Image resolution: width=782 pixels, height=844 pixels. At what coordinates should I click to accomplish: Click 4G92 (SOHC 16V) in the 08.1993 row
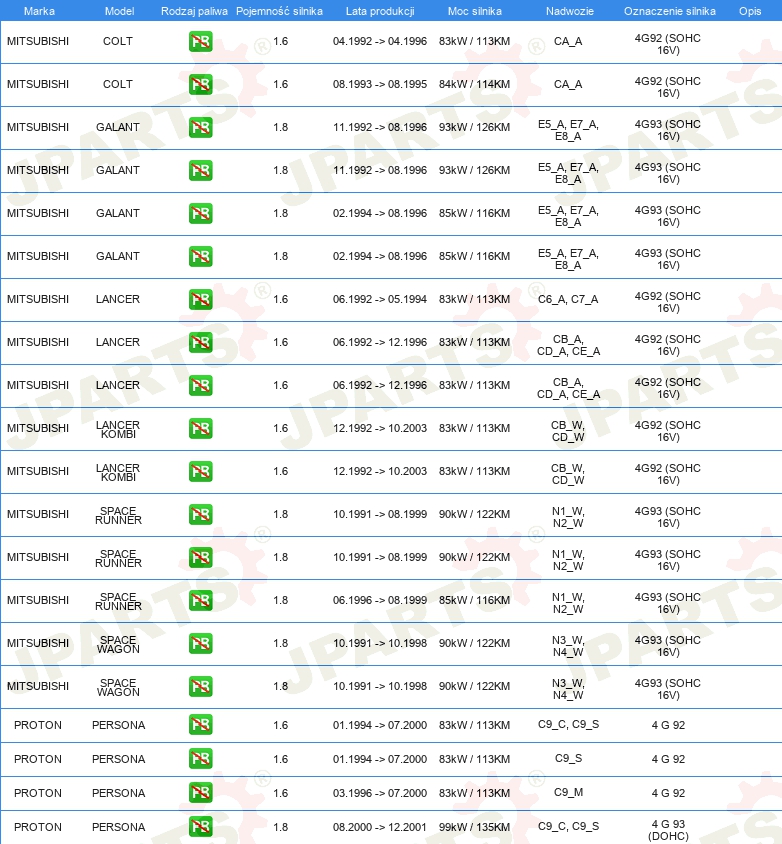[667, 87]
